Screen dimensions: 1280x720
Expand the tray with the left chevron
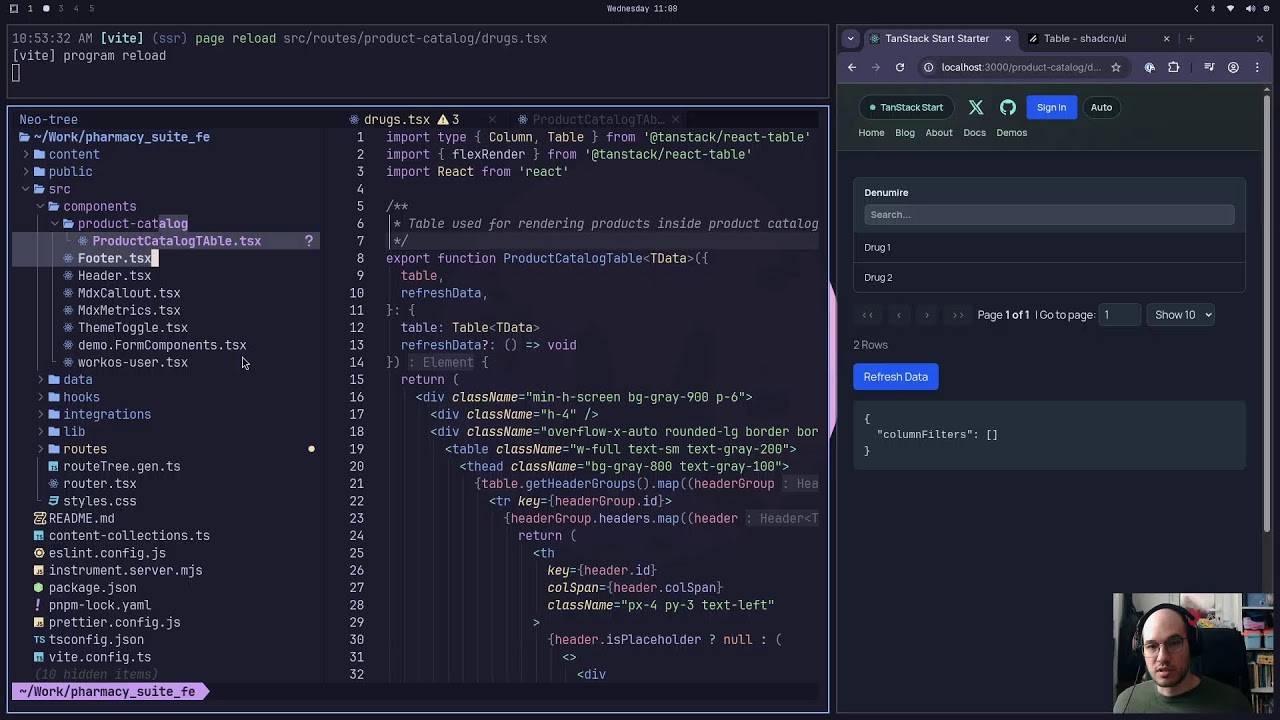pos(1196,8)
